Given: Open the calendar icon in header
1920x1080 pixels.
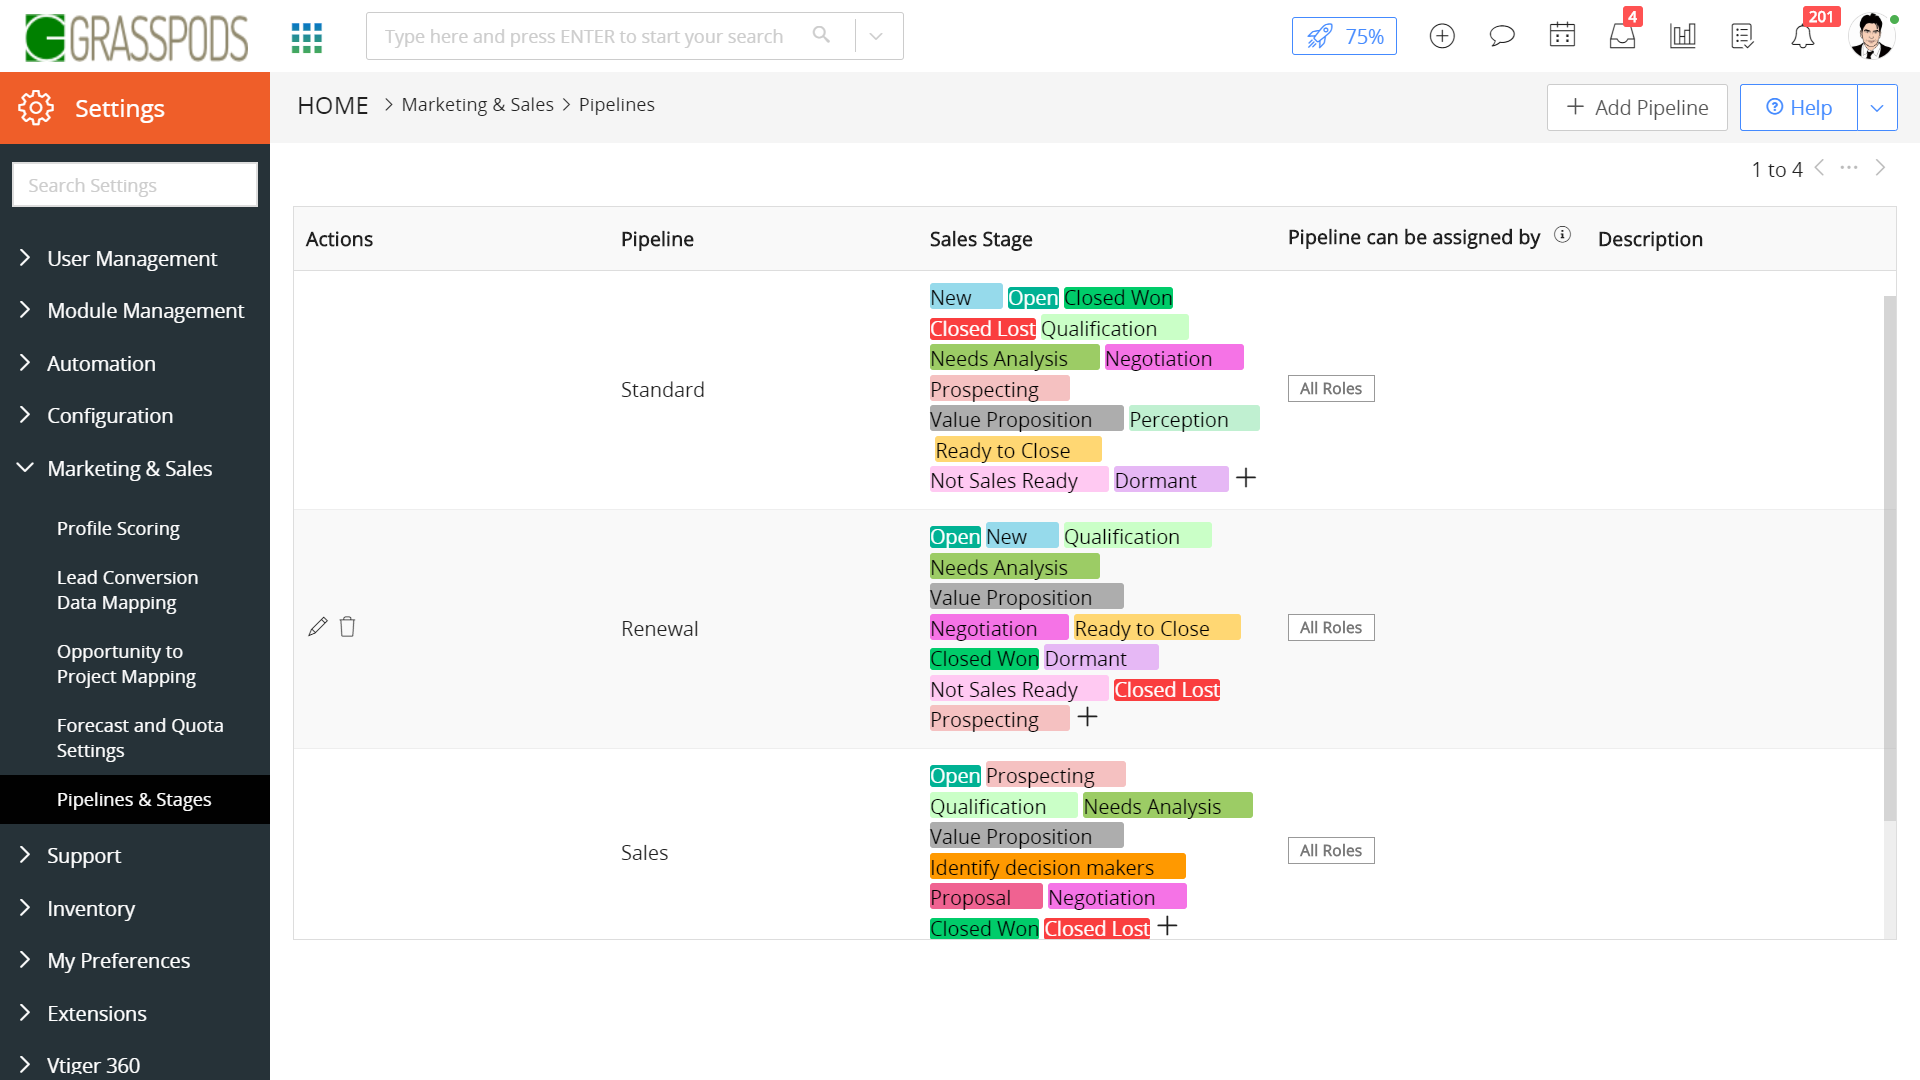Looking at the screenshot, I should [1562, 37].
